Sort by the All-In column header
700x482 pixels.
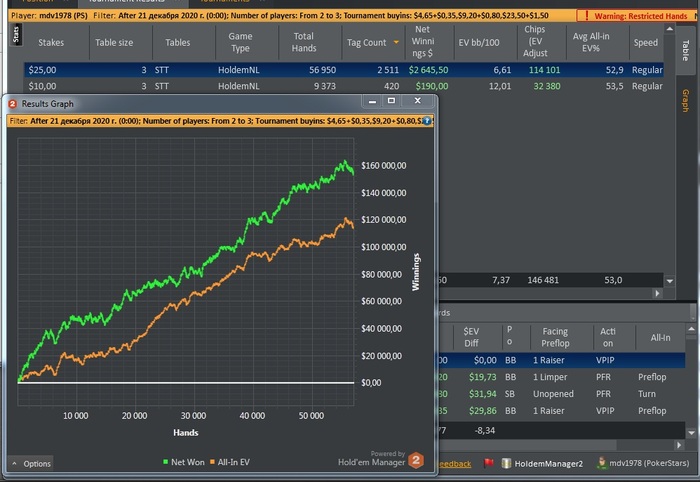coord(660,338)
